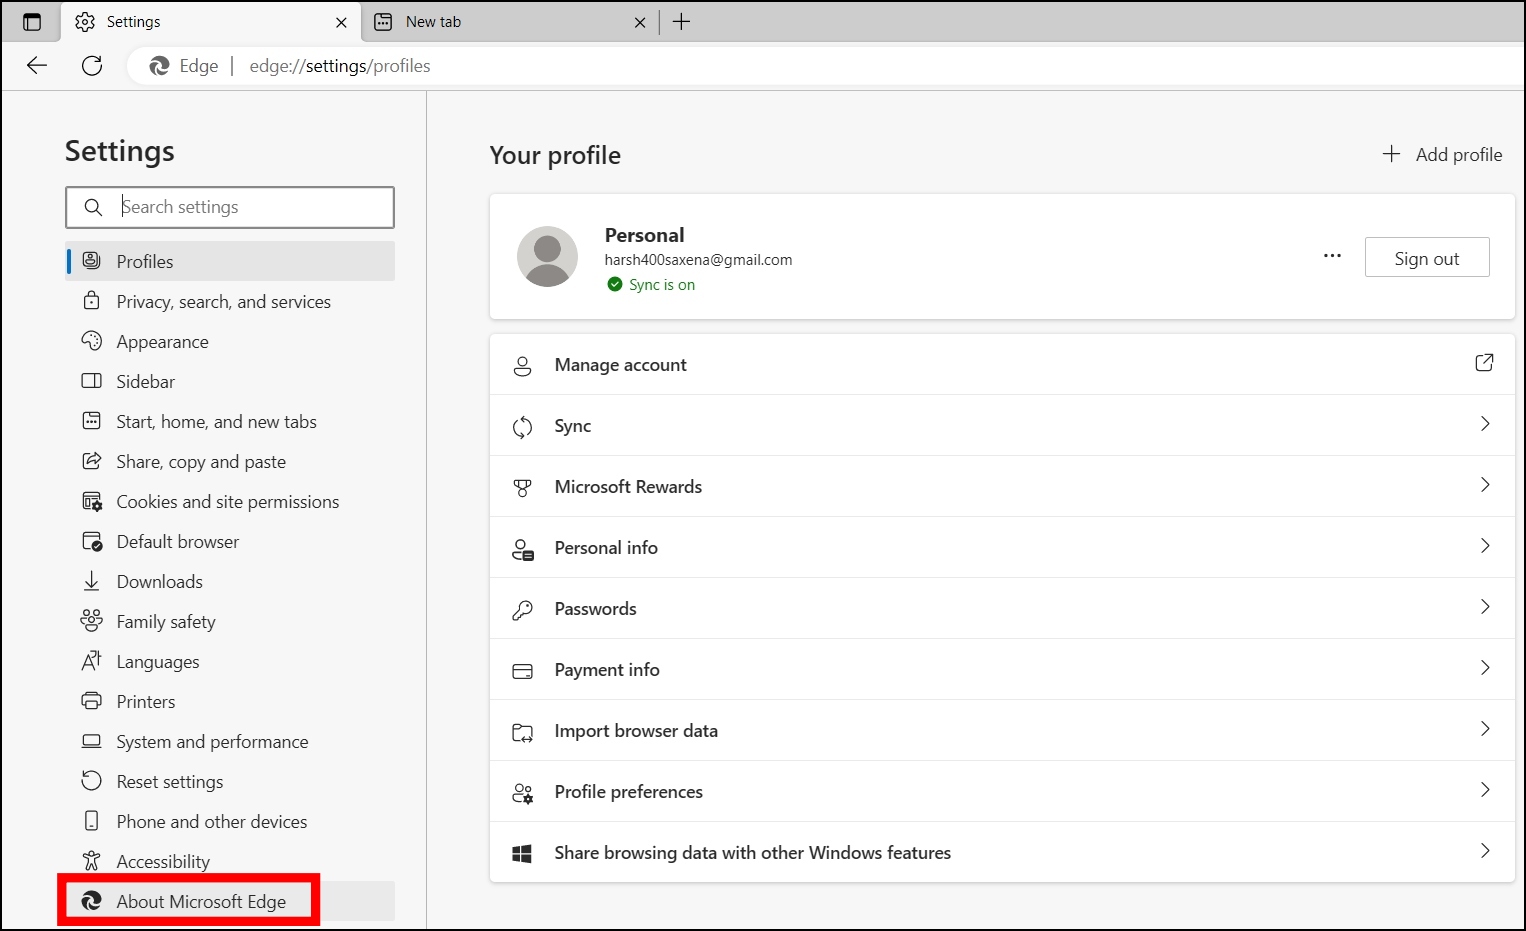Click the Printers icon

click(92, 701)
